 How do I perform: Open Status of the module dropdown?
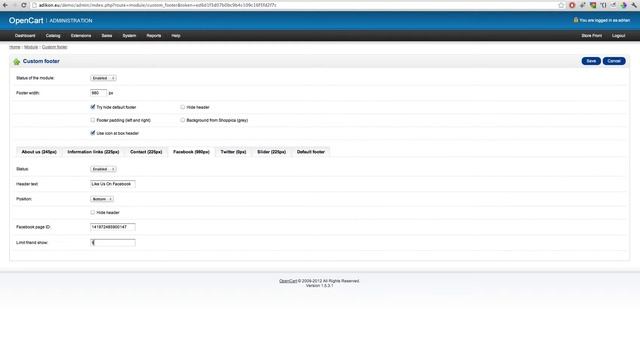tap(103, 78)
